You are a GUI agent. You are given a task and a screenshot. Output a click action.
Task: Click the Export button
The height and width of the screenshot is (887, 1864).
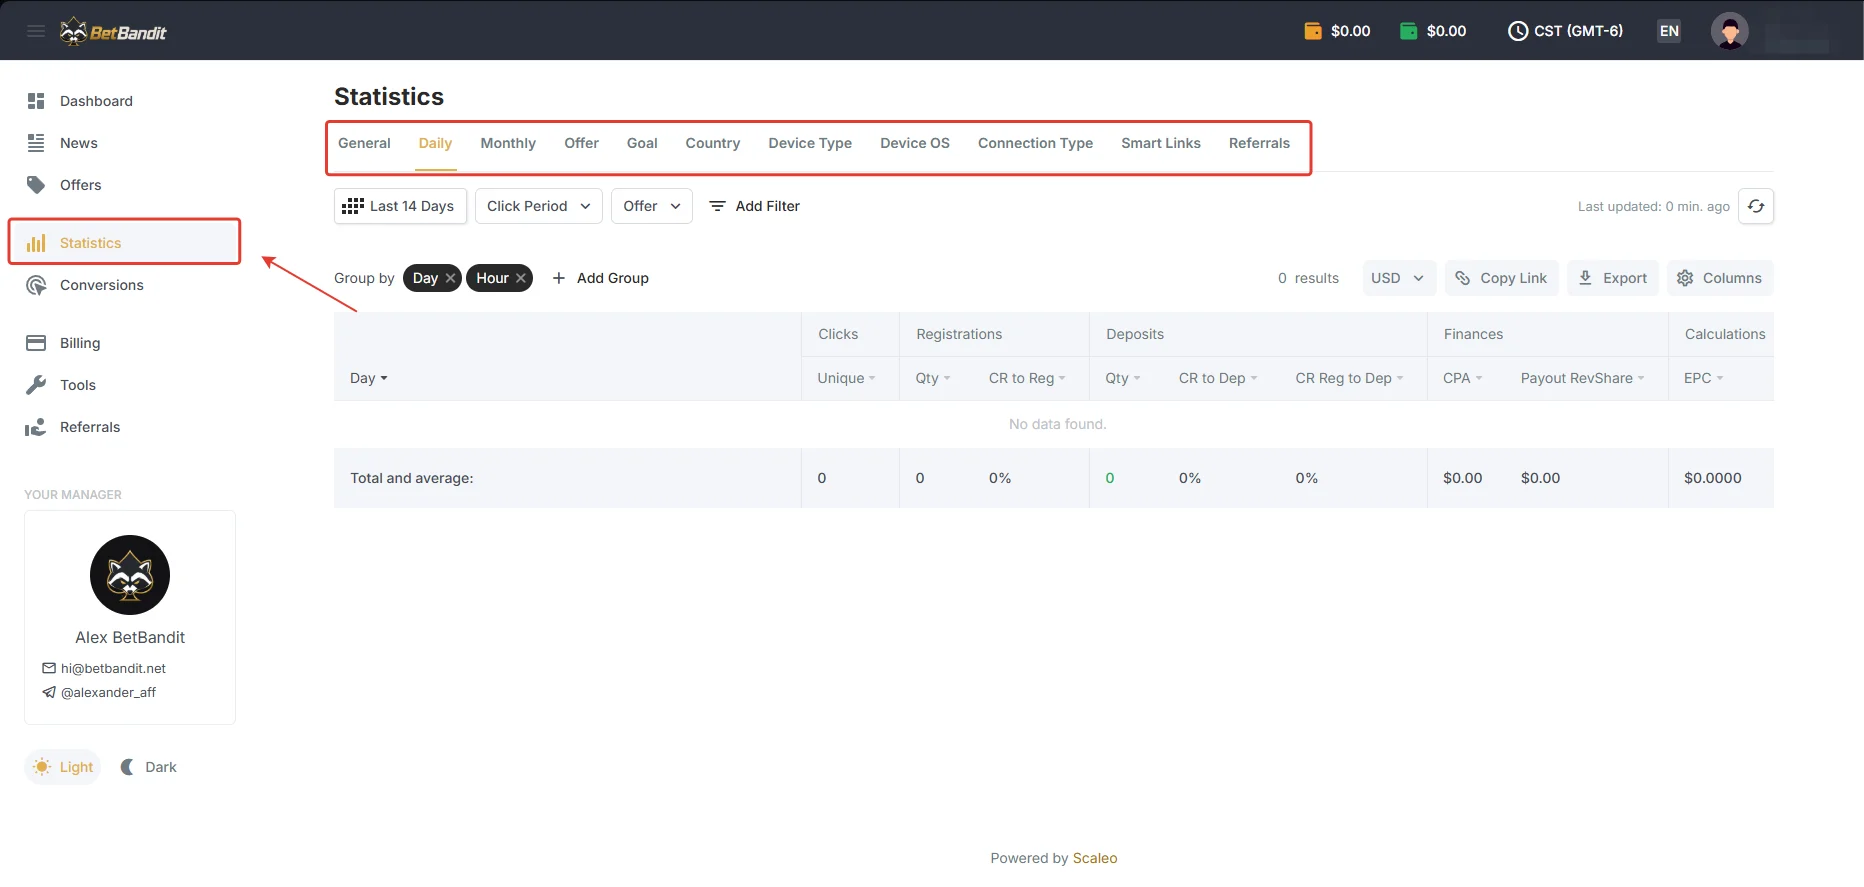pyautogui.click(x=1613, y=278)
